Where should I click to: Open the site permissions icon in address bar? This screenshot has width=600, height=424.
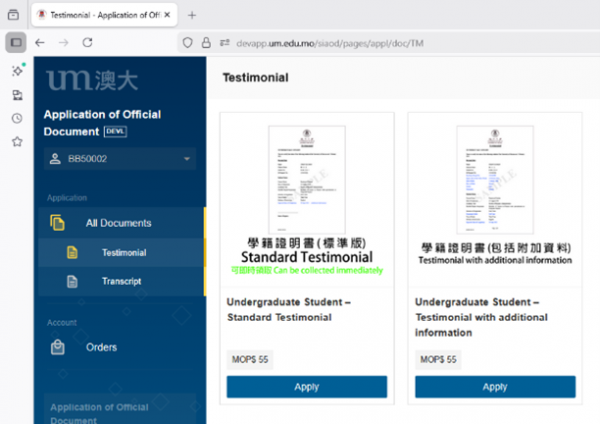[x=225, y=43]
